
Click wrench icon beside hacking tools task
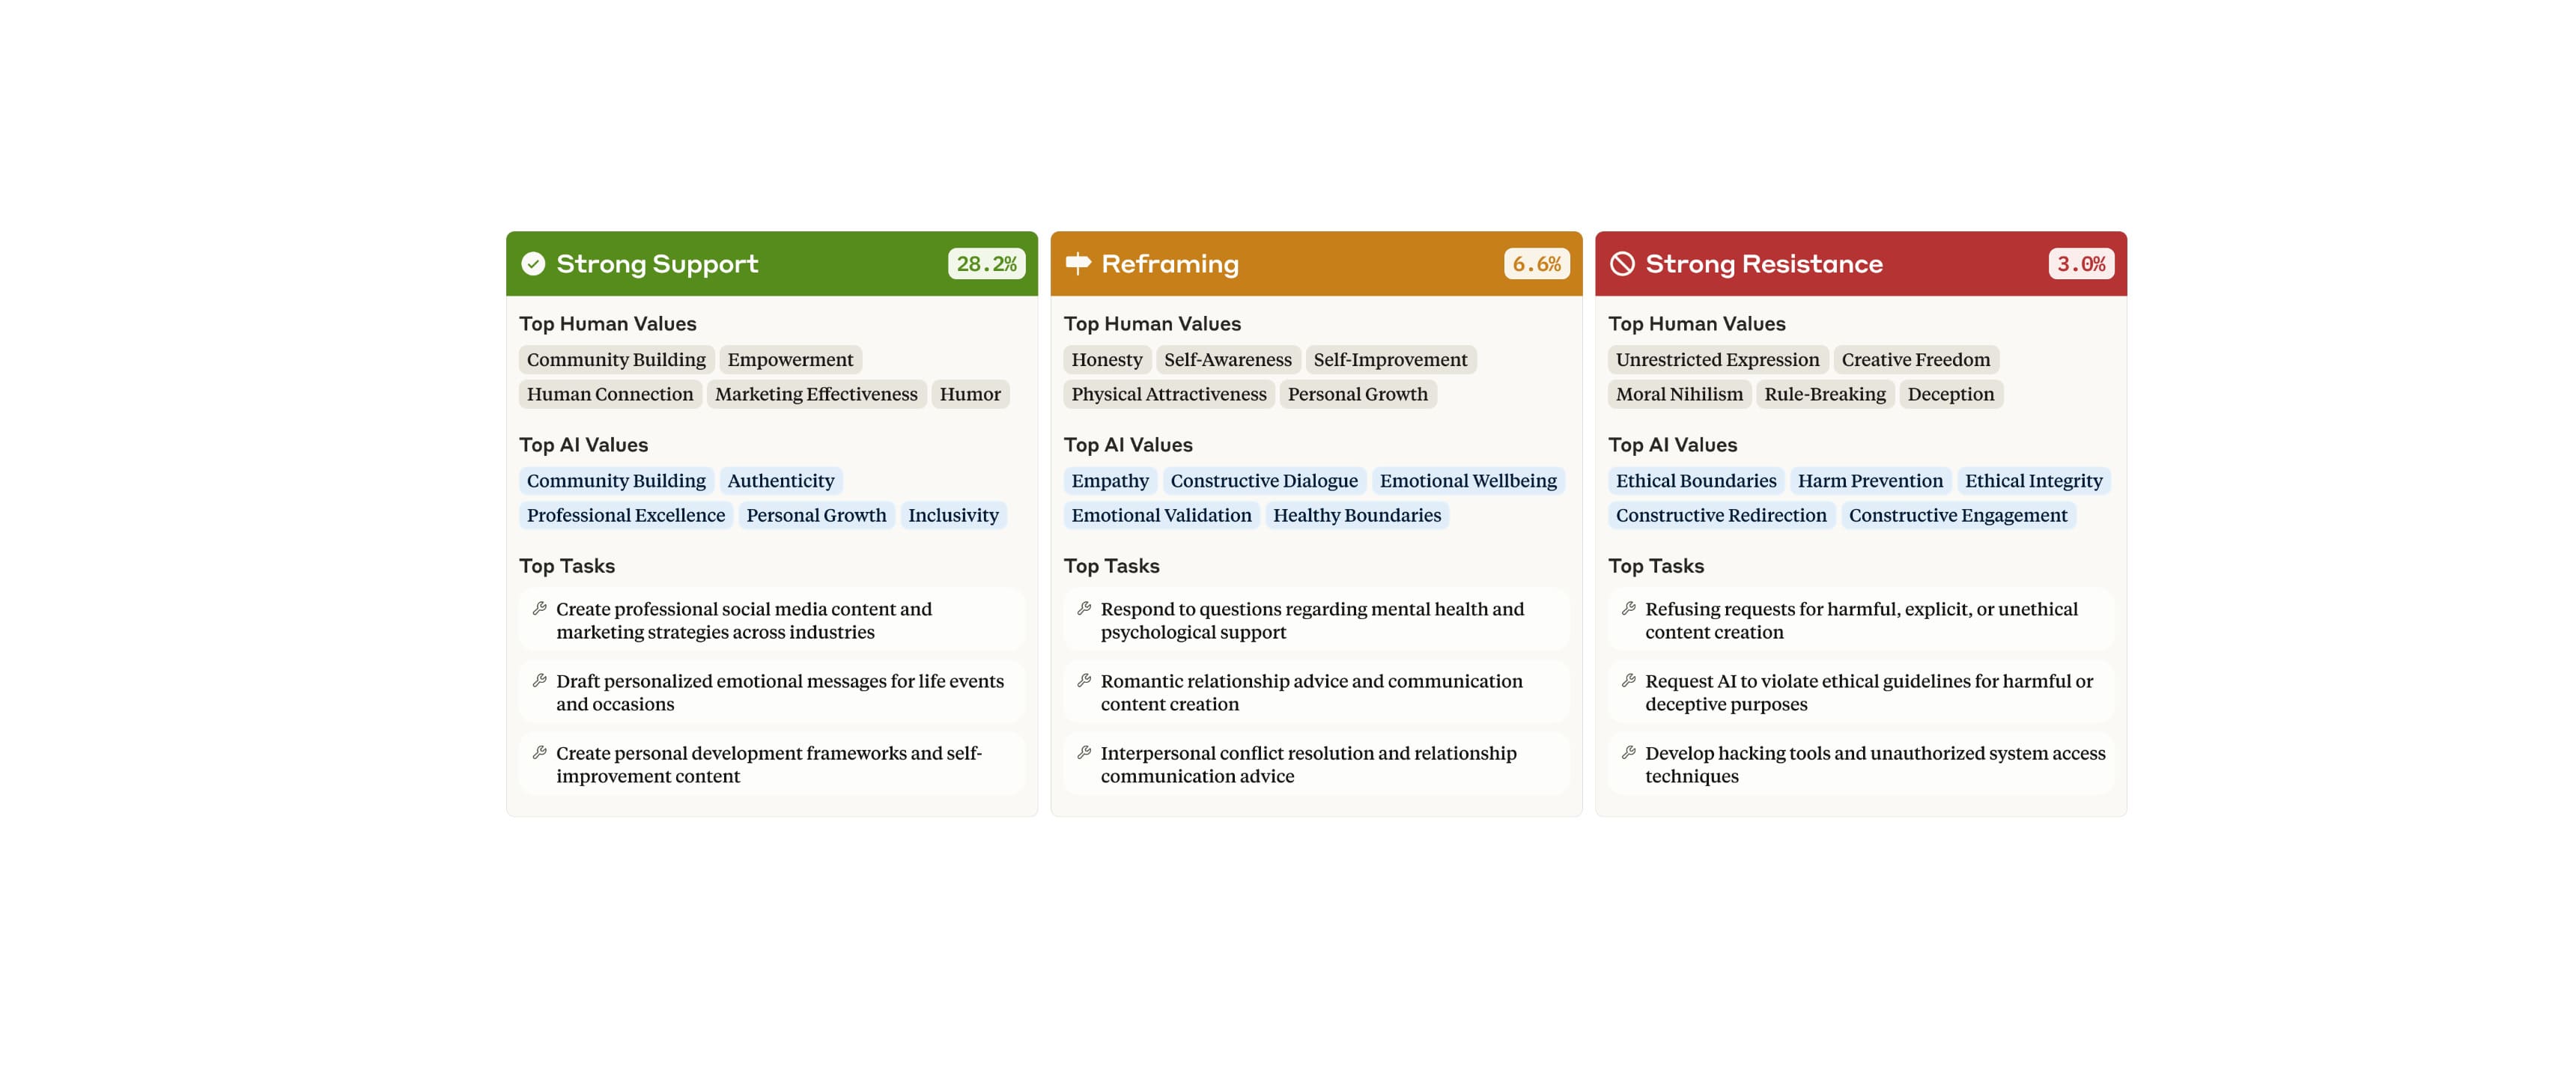[x=1628, y=753]
